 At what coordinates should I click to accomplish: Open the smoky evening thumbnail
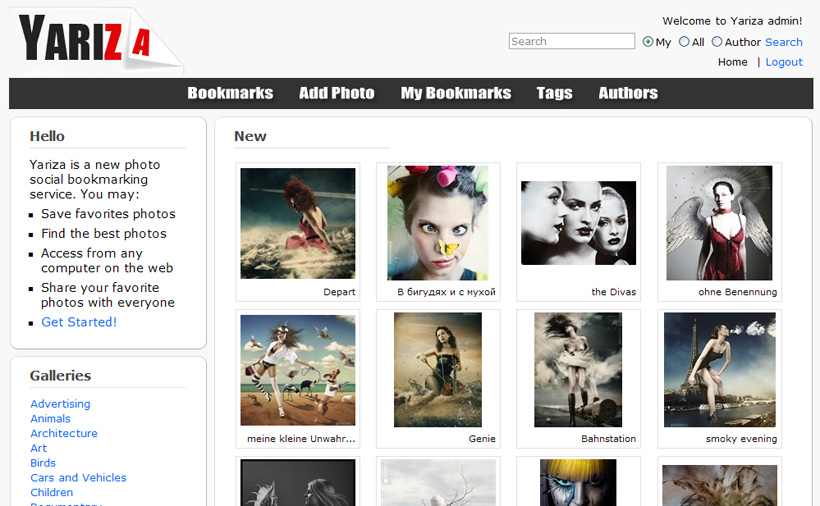(x=720, y=370)
